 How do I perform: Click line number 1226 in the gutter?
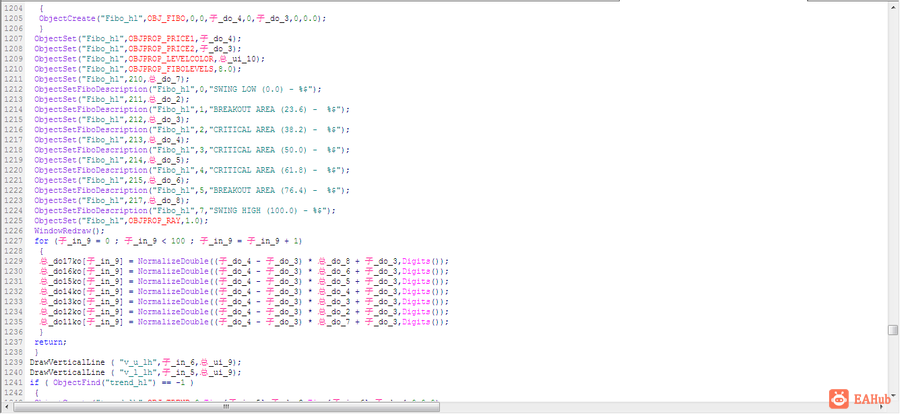click(11, 230)
